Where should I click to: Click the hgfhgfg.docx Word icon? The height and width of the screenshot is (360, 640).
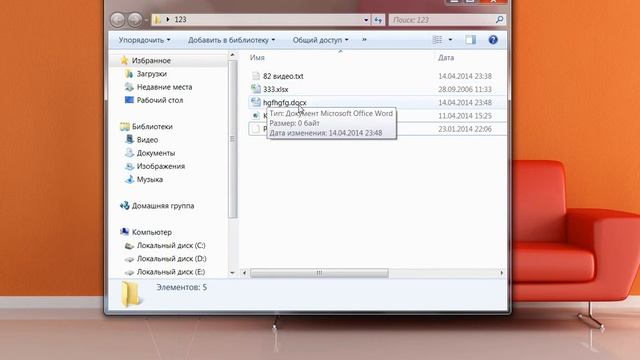point(256,102)
